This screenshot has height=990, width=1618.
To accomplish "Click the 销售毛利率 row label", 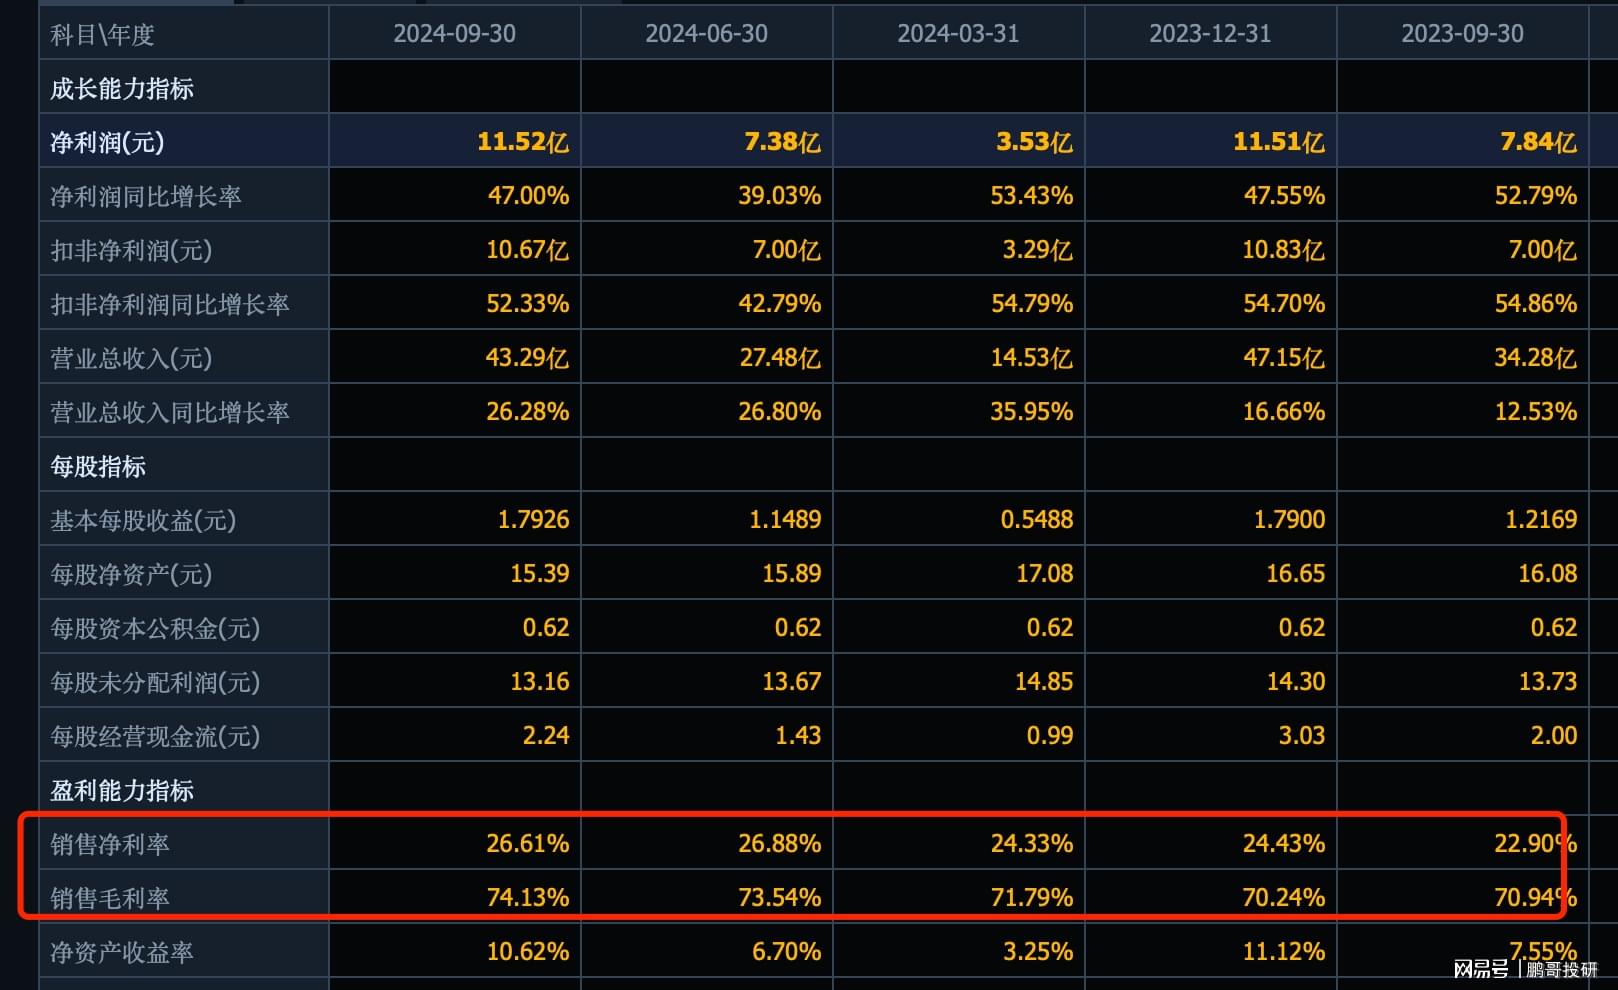I will point(110,899).
